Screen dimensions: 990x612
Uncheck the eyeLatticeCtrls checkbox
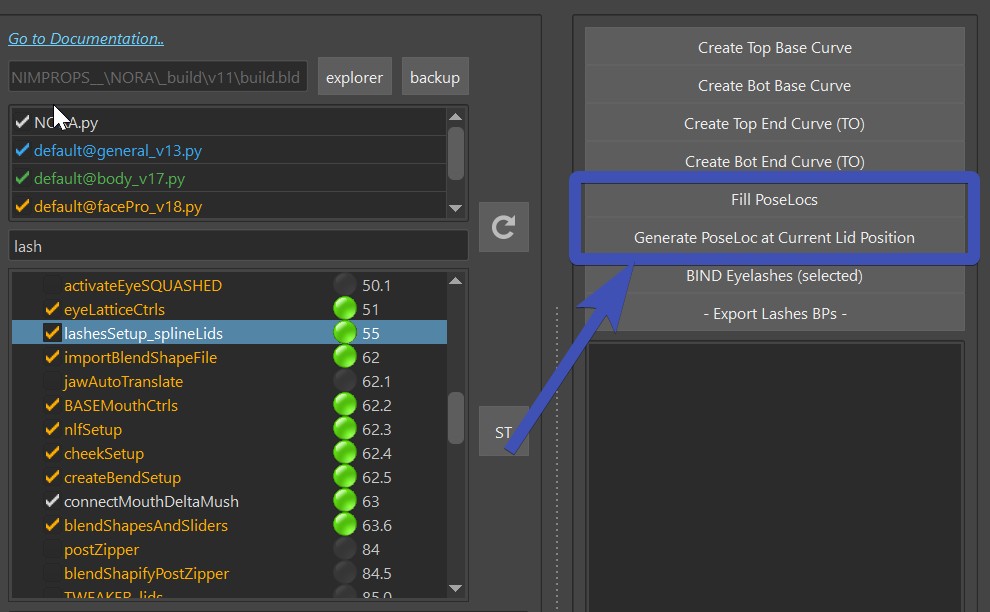click(x=52, y=309)
